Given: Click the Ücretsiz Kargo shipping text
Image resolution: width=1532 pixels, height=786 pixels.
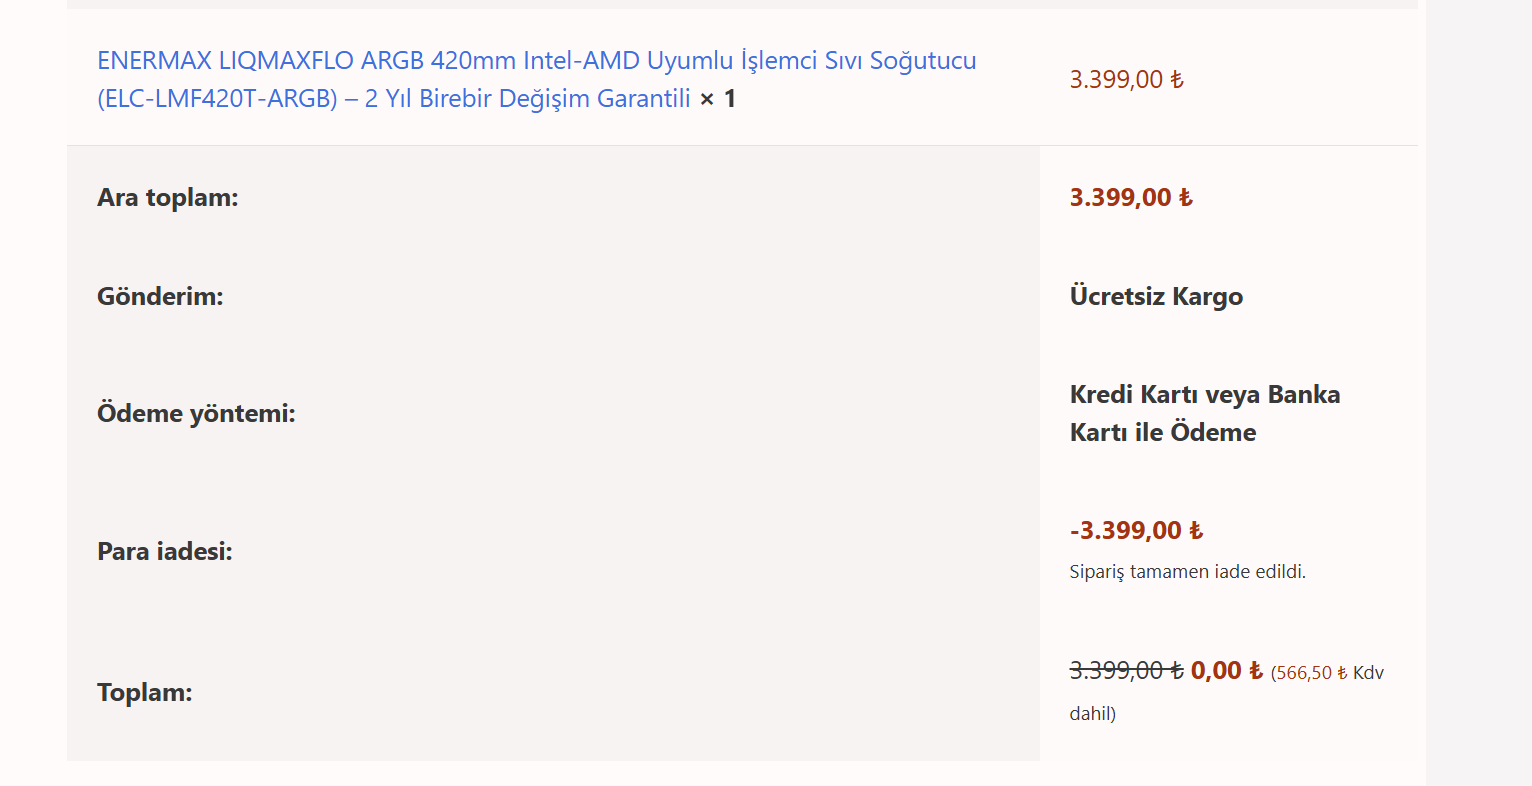Looking at the screenshot, I should point(1156,297).
